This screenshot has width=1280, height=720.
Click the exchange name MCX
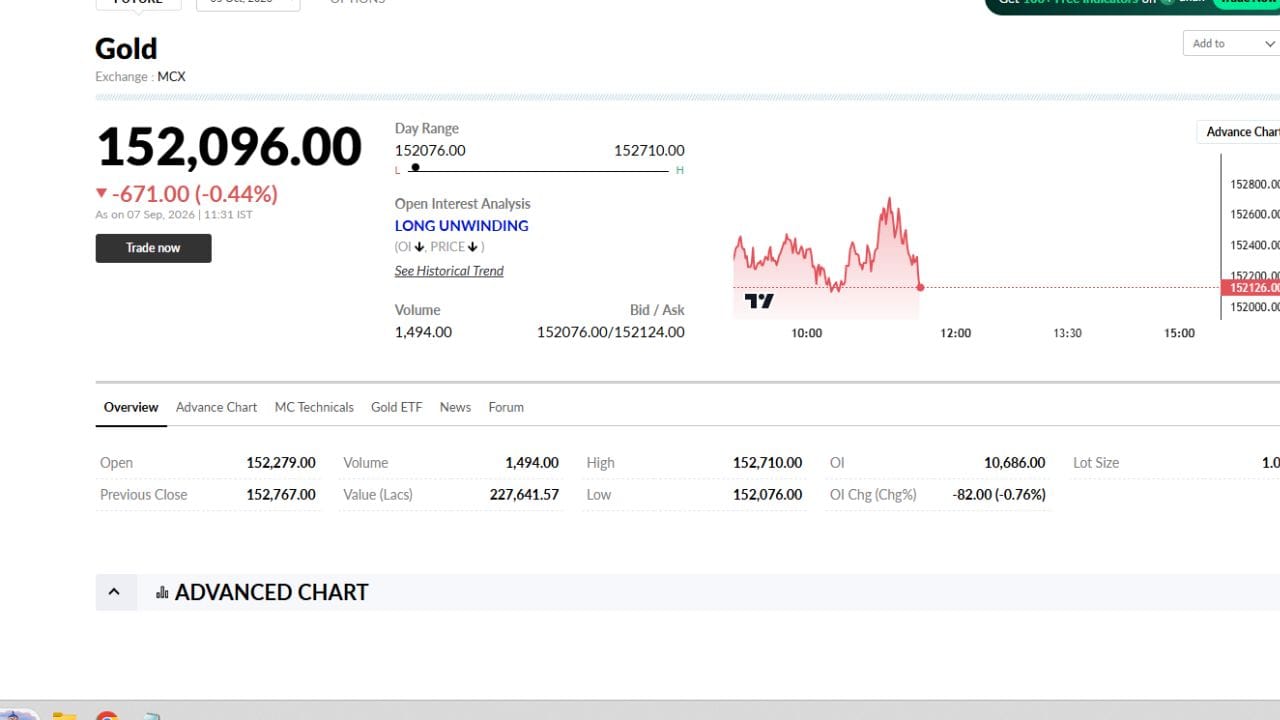click(x=171, y=77)
